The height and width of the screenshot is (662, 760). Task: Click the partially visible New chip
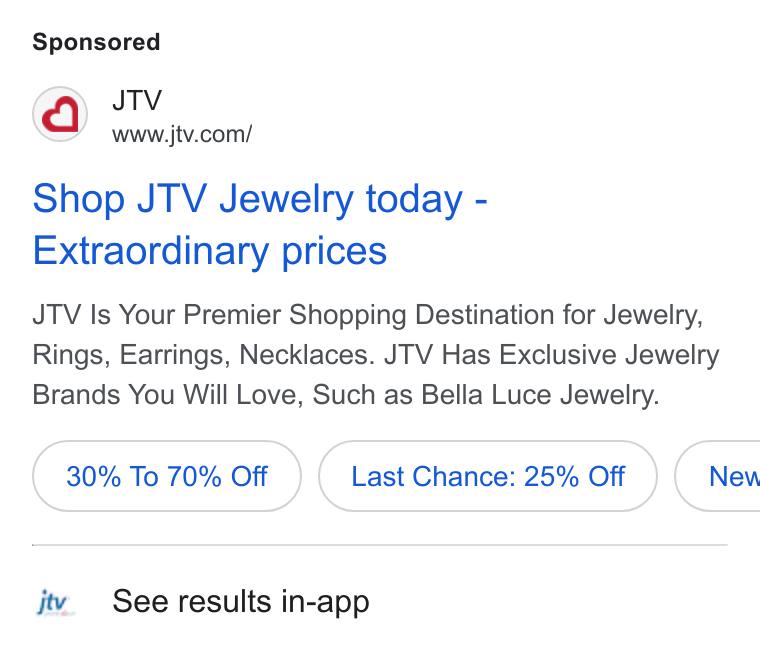[718, 476]
